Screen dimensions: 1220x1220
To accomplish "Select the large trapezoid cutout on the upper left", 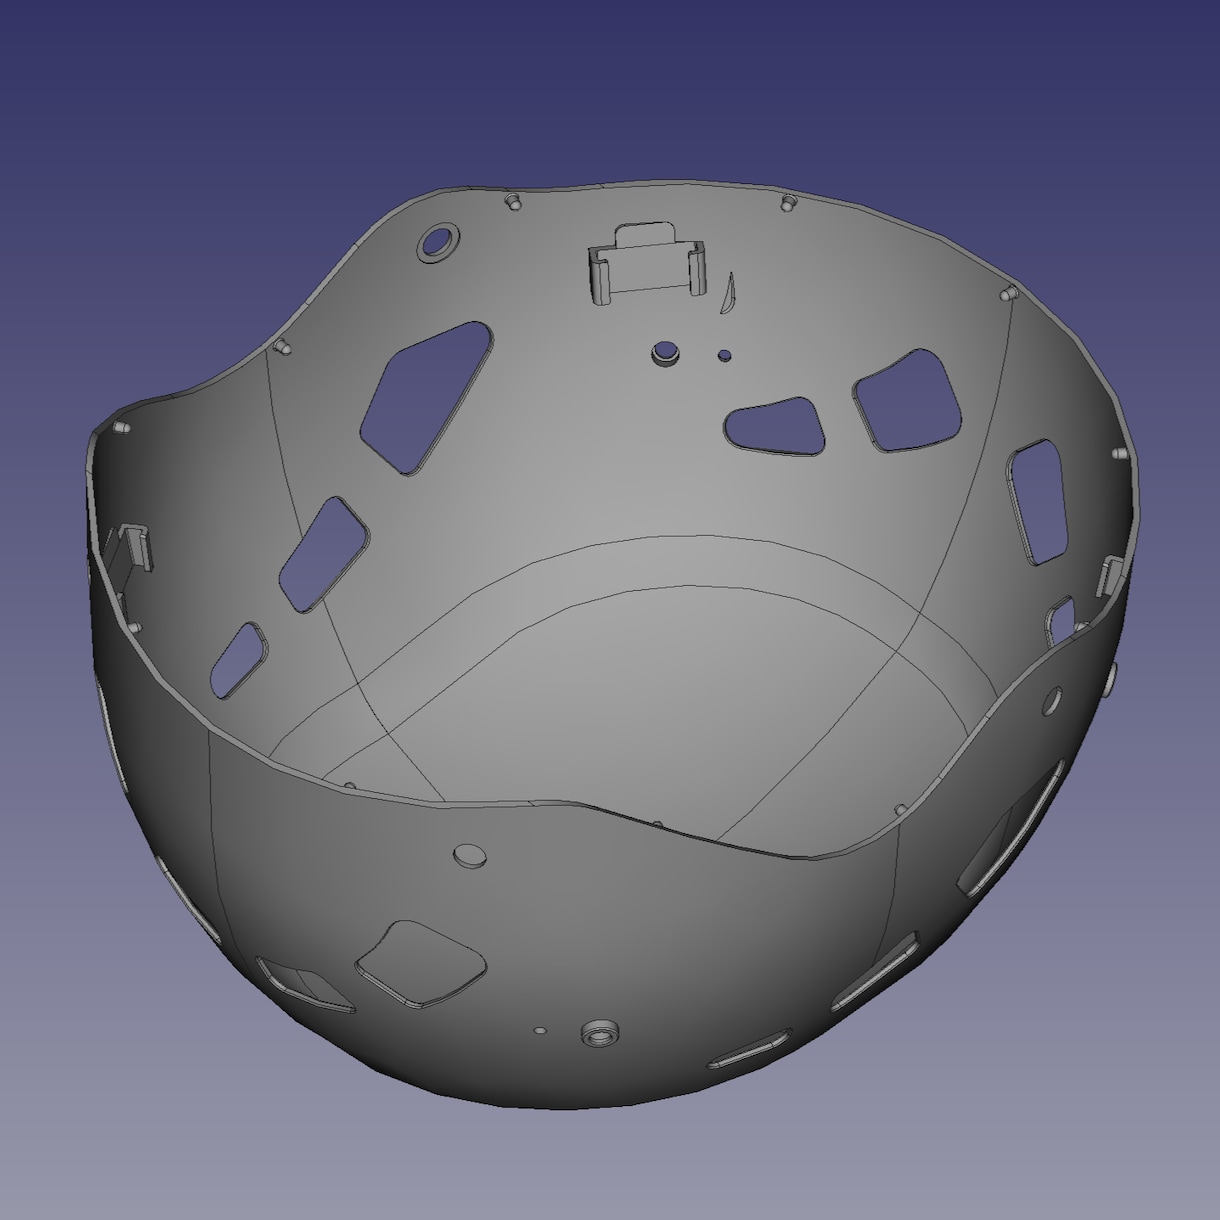I will click(427, 397).
